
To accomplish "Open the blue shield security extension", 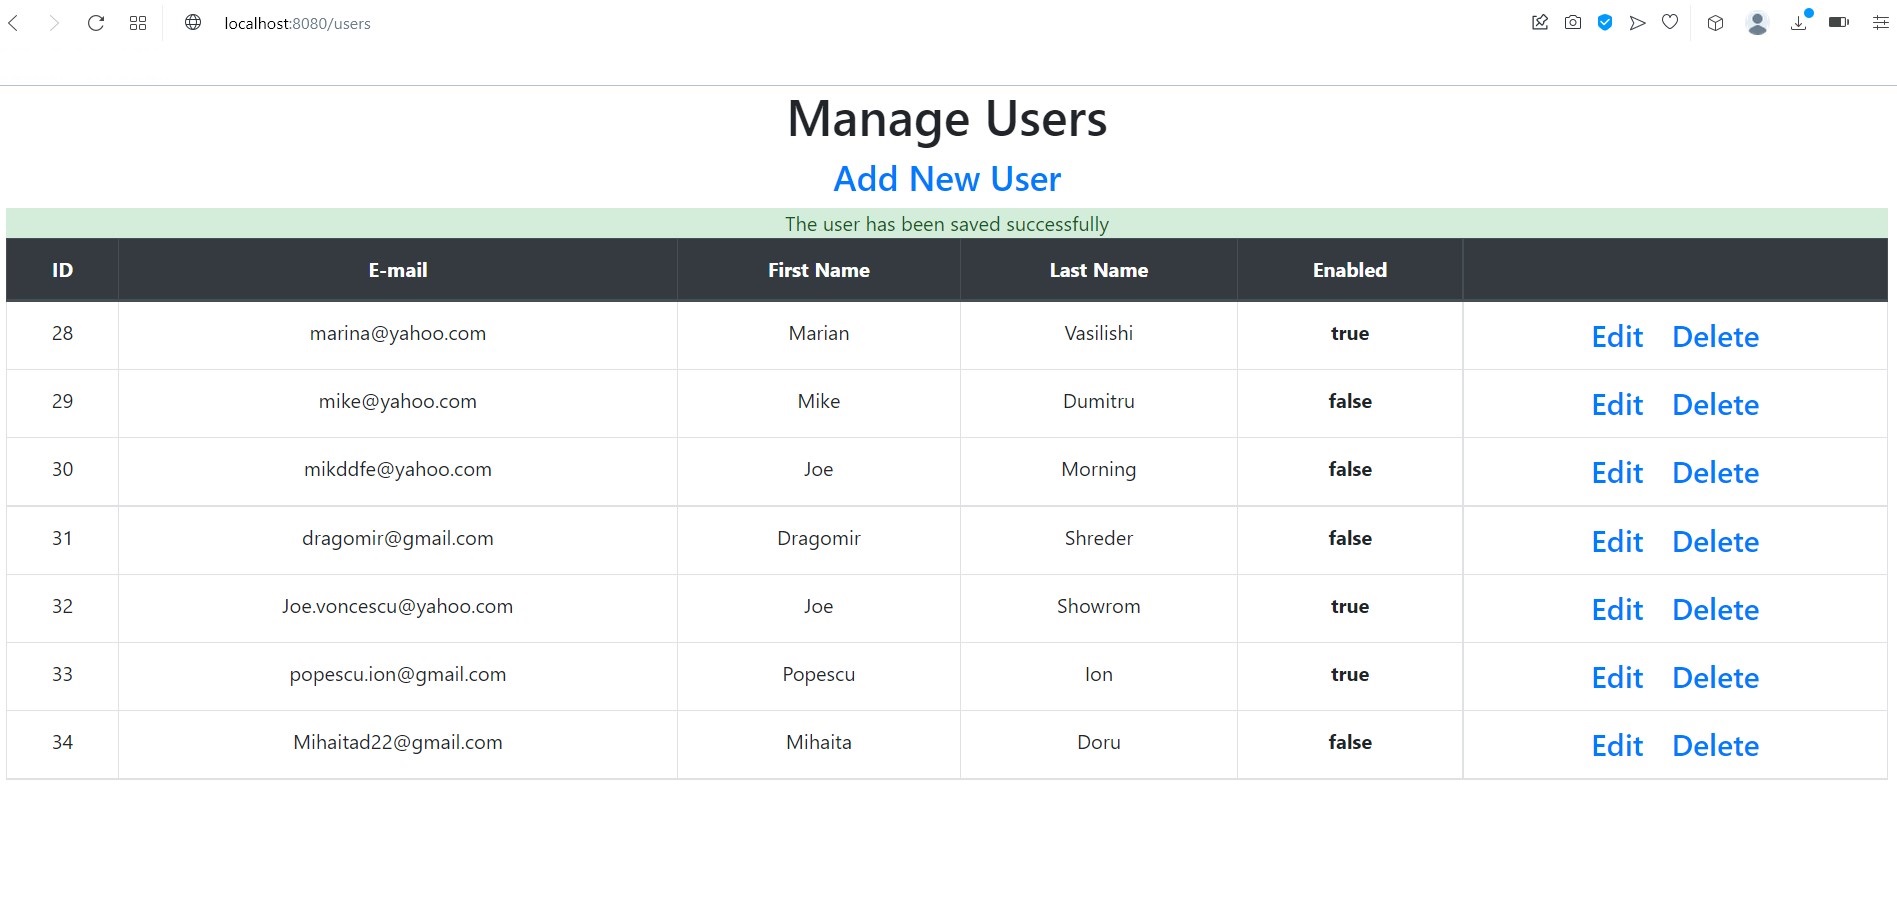I will coord(1604,22).
